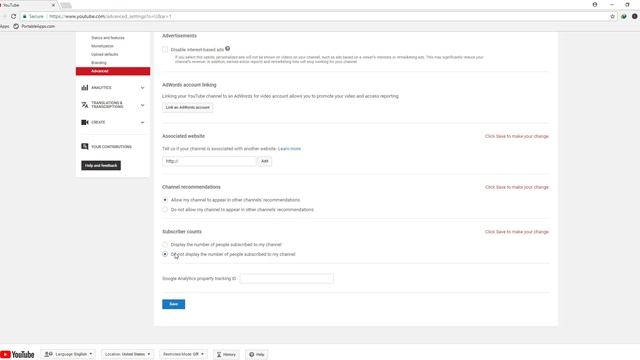Image resolution: width=640 pixels, height=360 pixels.
Task: Click Link an AdWords account button
Action: click(x=187, y=107)
